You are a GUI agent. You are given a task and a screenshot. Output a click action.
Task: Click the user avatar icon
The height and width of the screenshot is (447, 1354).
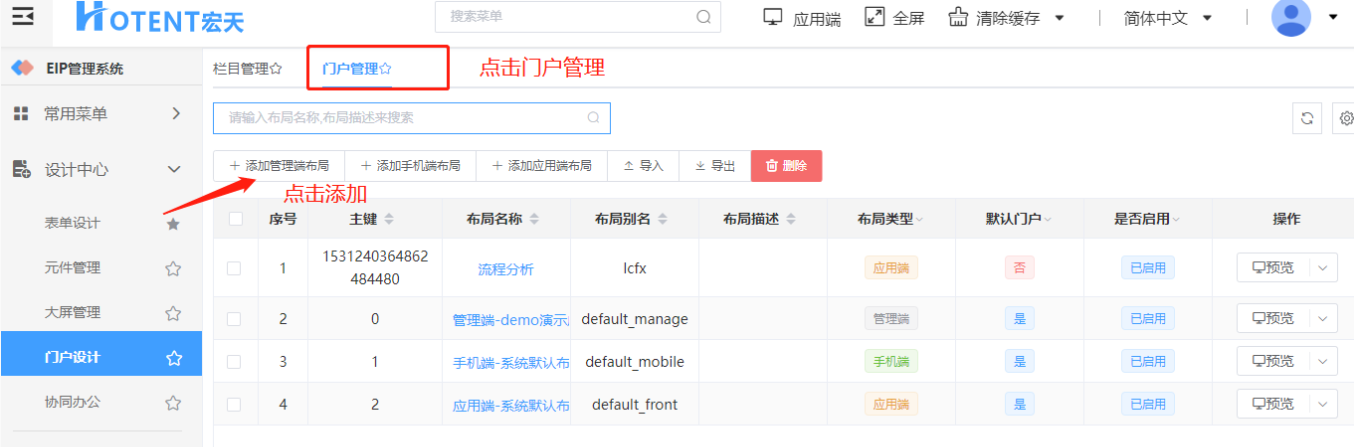(x=1291, y=17)
